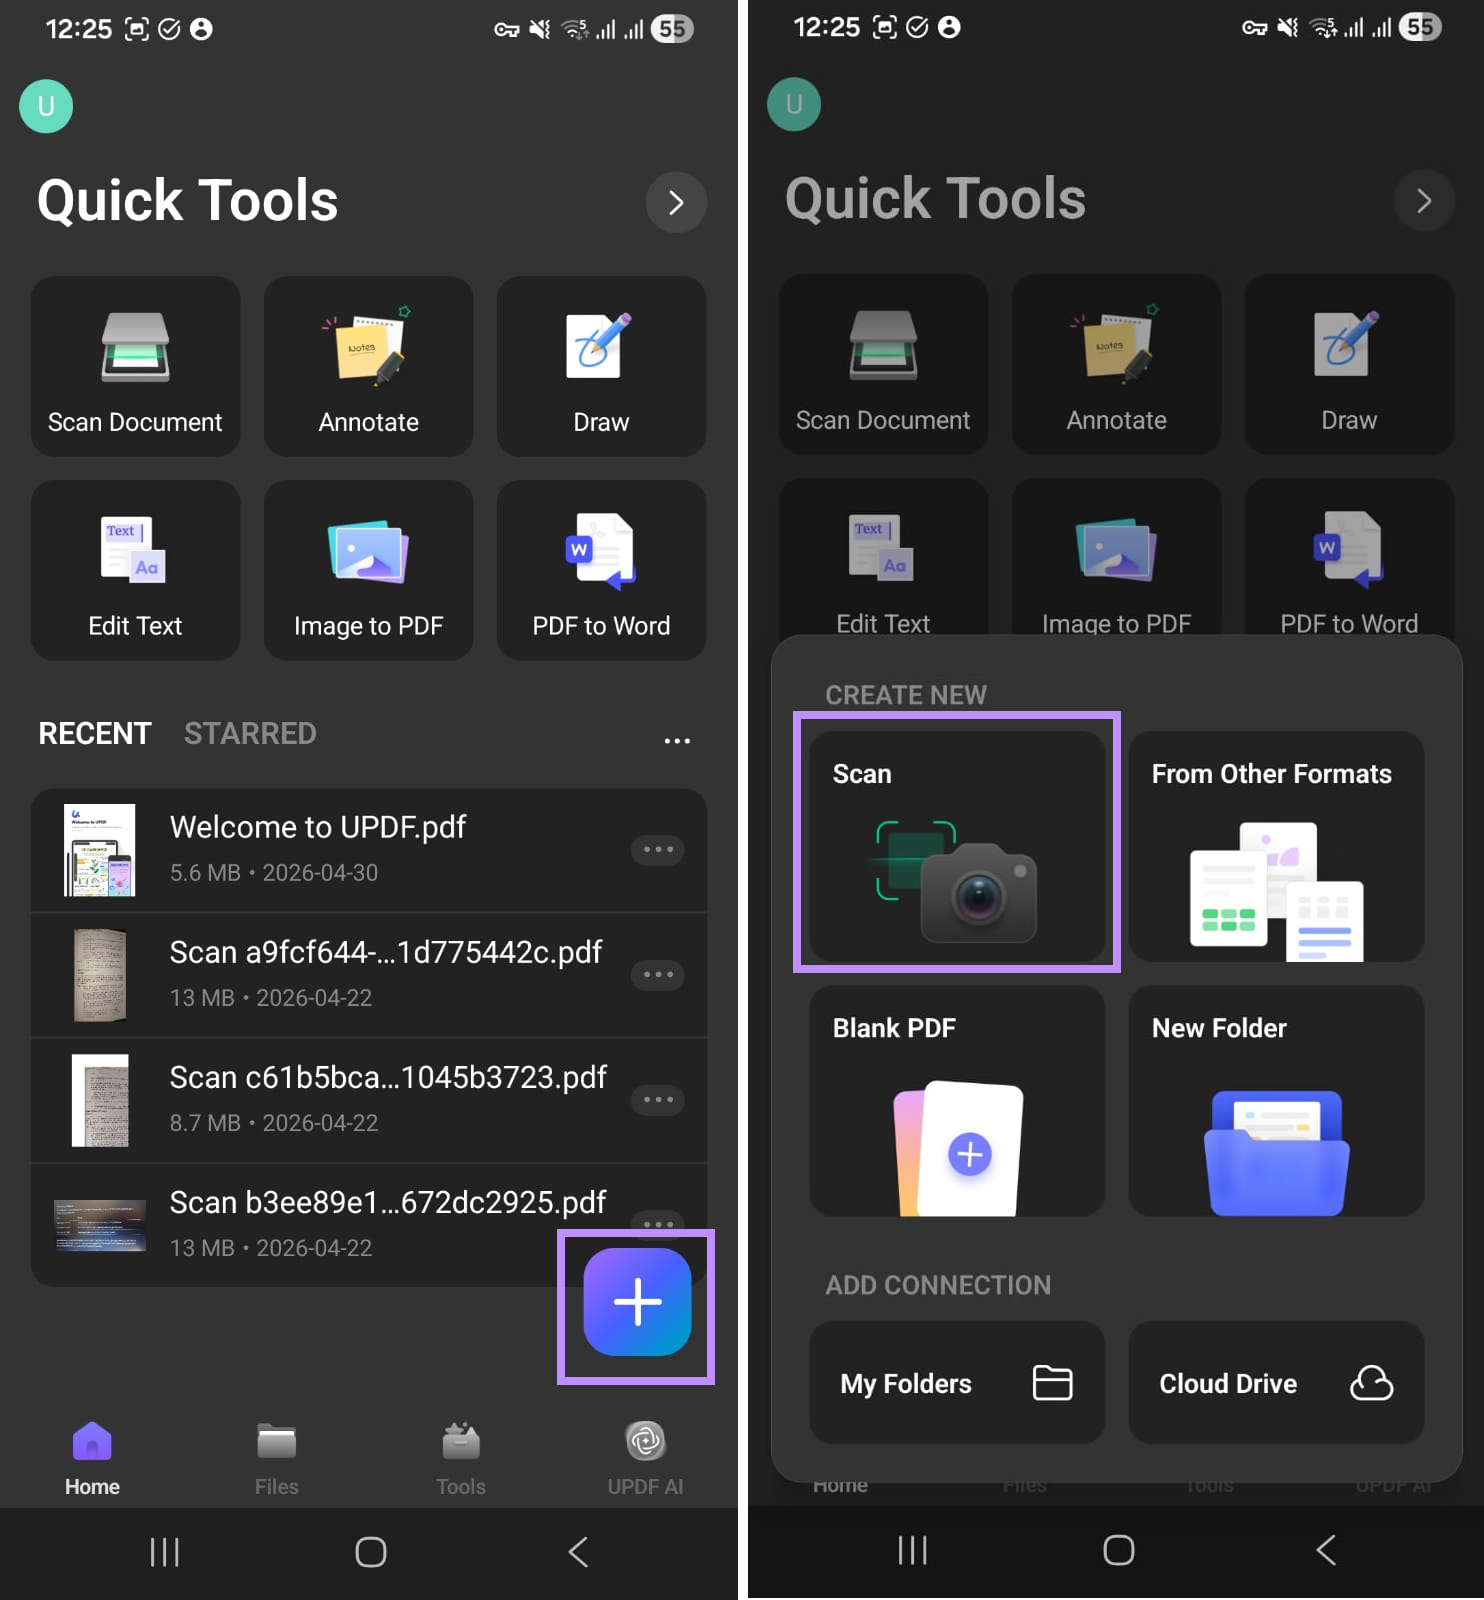1484x1600 pixels.
Task: Switch to Tools tab on left screen
Action: pos(461,1459)
